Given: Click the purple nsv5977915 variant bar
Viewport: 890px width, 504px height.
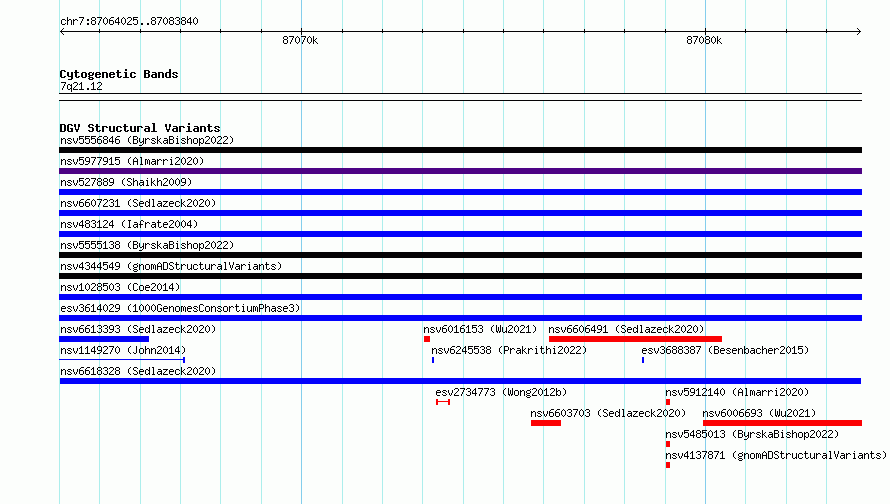Looking at the screenshot, I should pyautogui.click(x=460, y=171).
